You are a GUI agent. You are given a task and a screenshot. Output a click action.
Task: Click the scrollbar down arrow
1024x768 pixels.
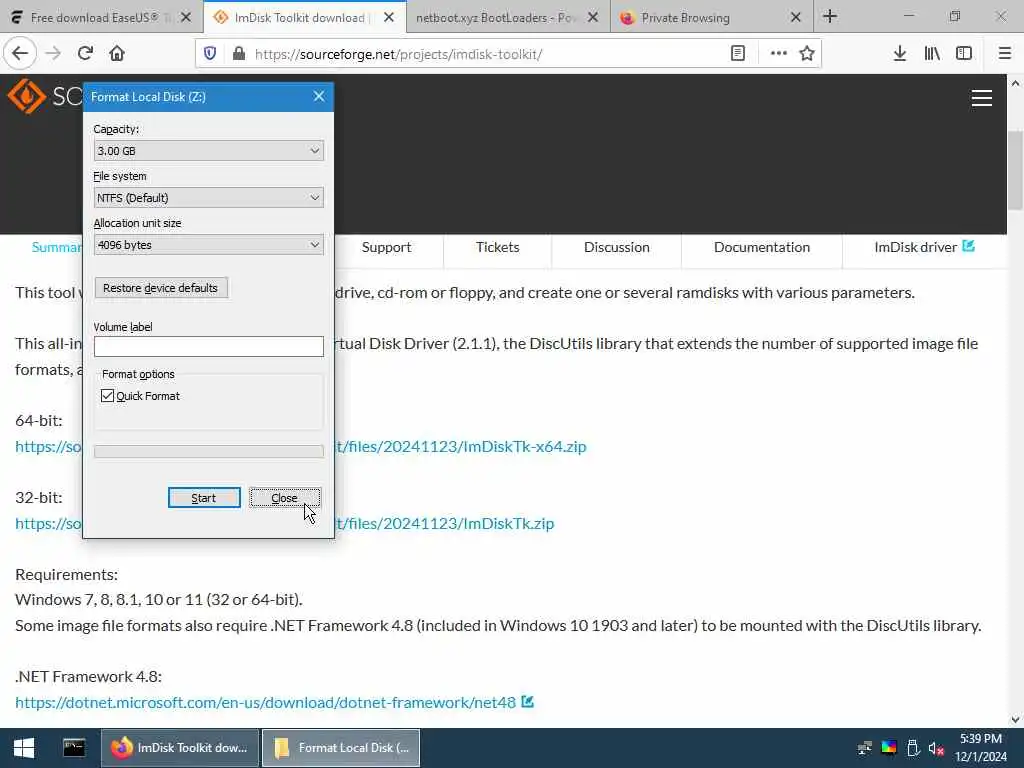1015,720
